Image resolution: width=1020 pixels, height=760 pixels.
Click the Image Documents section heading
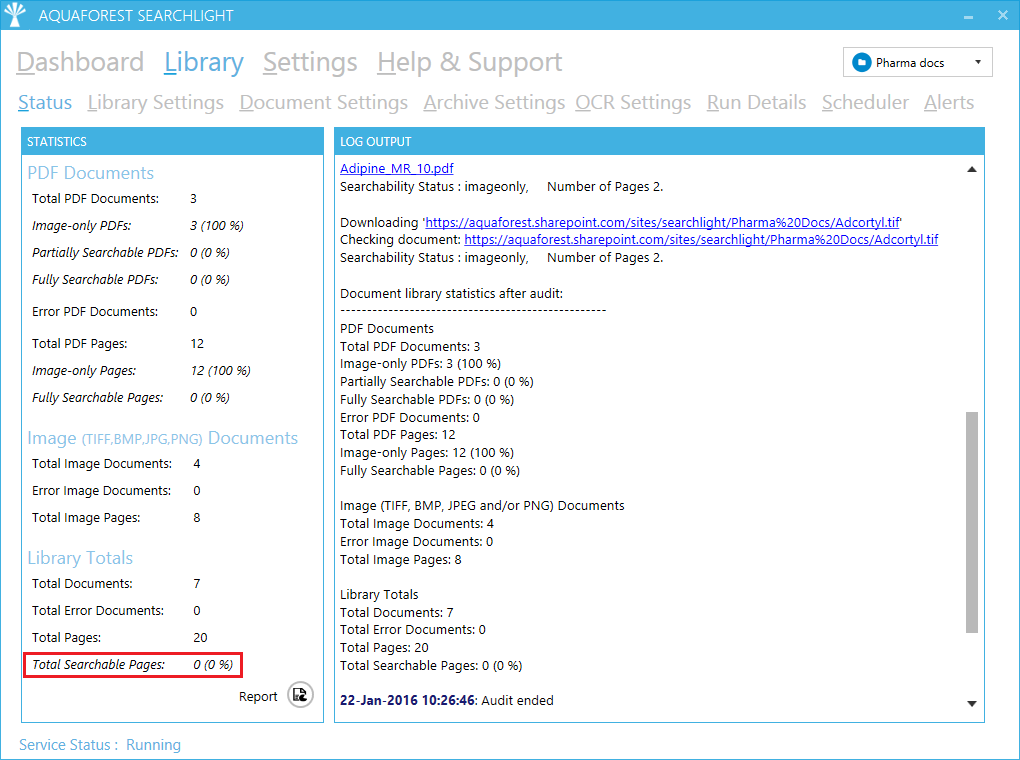(163, 438)
